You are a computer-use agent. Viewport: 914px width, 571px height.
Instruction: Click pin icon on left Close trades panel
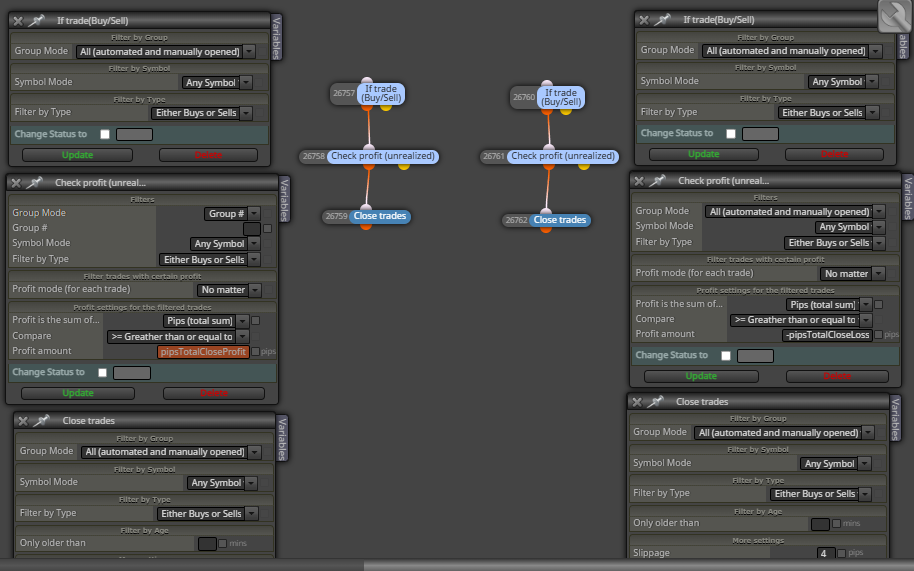click(x=41, y=421)
